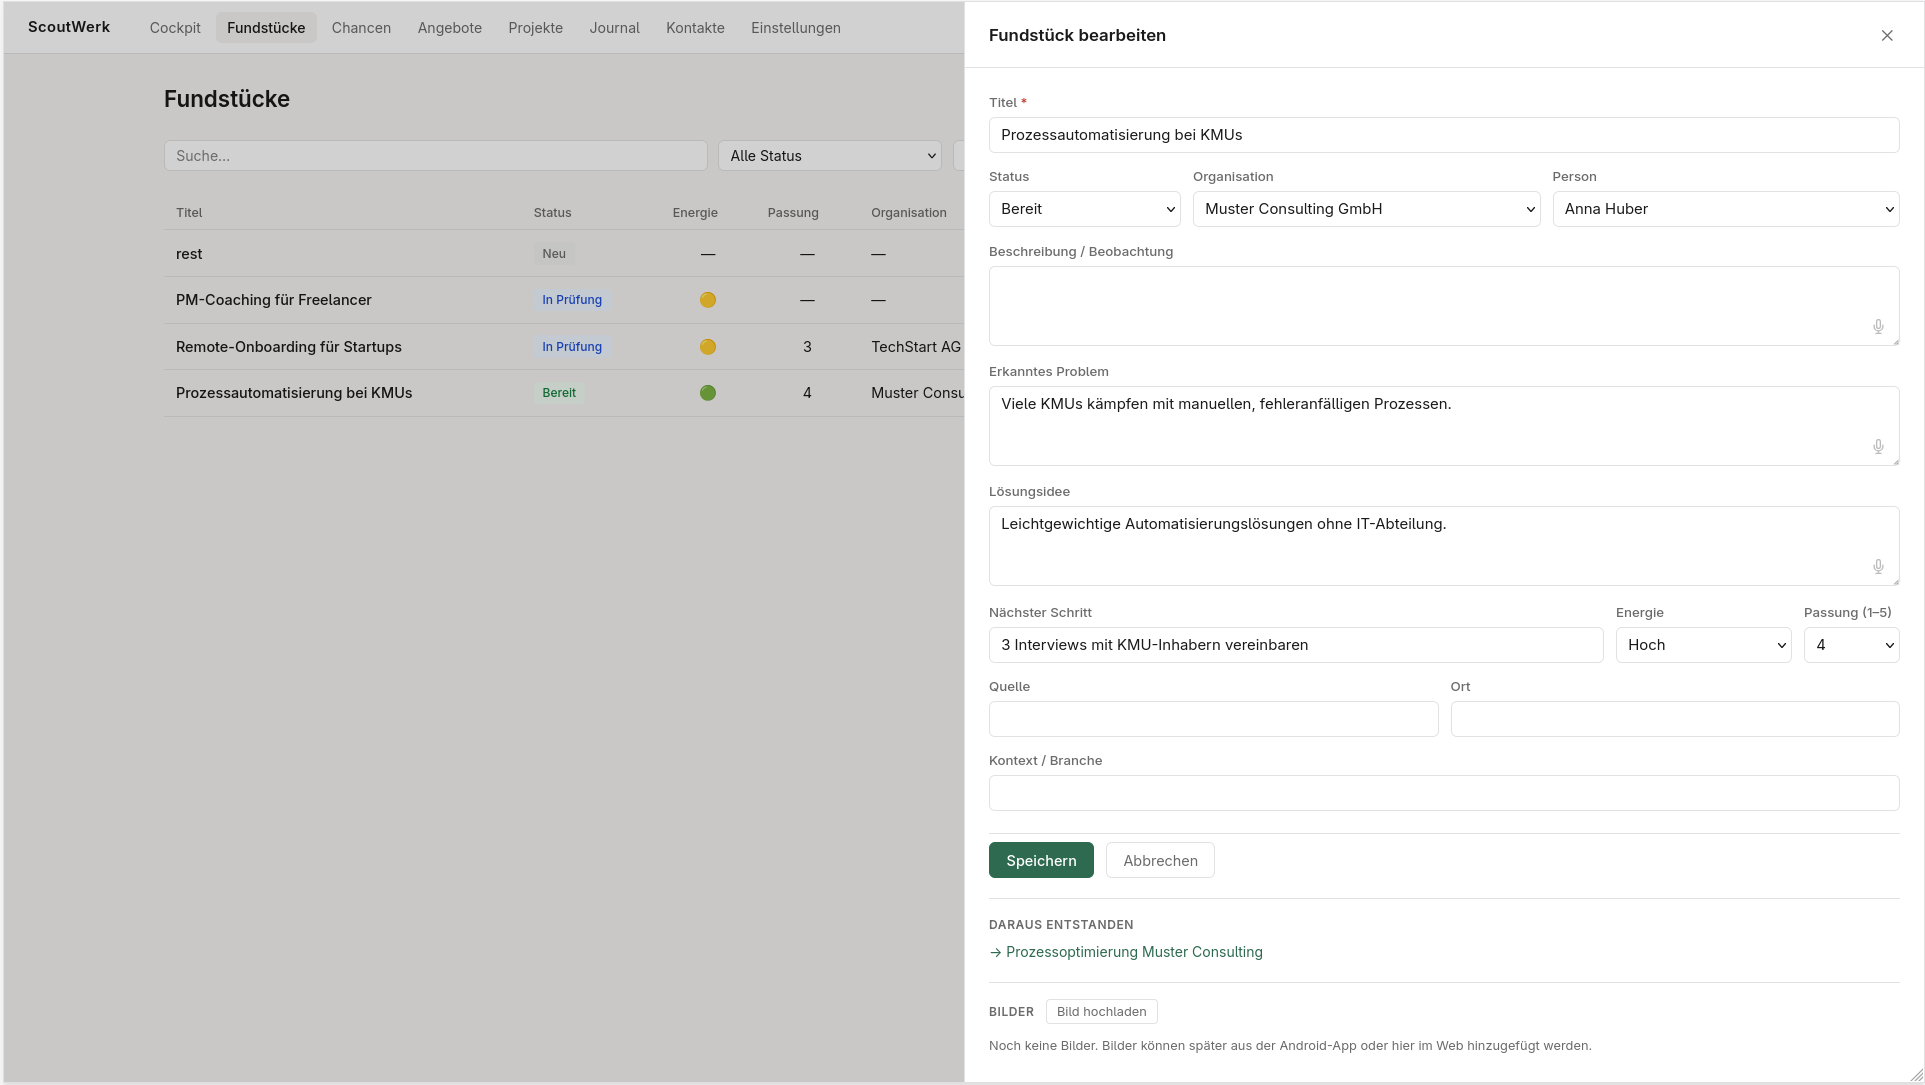Open the Passung (1–5) dropdown

[1851, 645]
